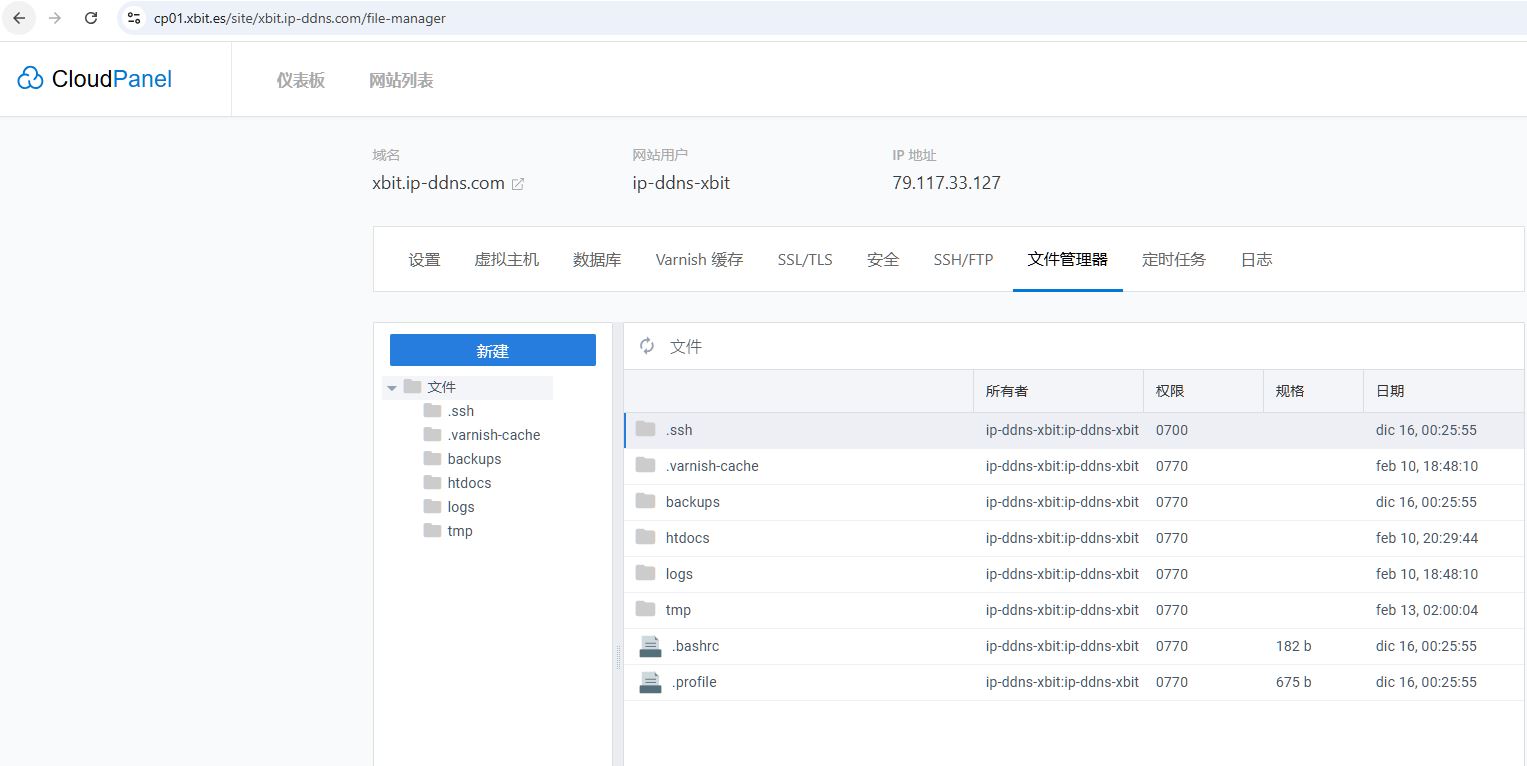Click htdocs name in file list
The image size is (1527, 766).
(x=688, y=538)
